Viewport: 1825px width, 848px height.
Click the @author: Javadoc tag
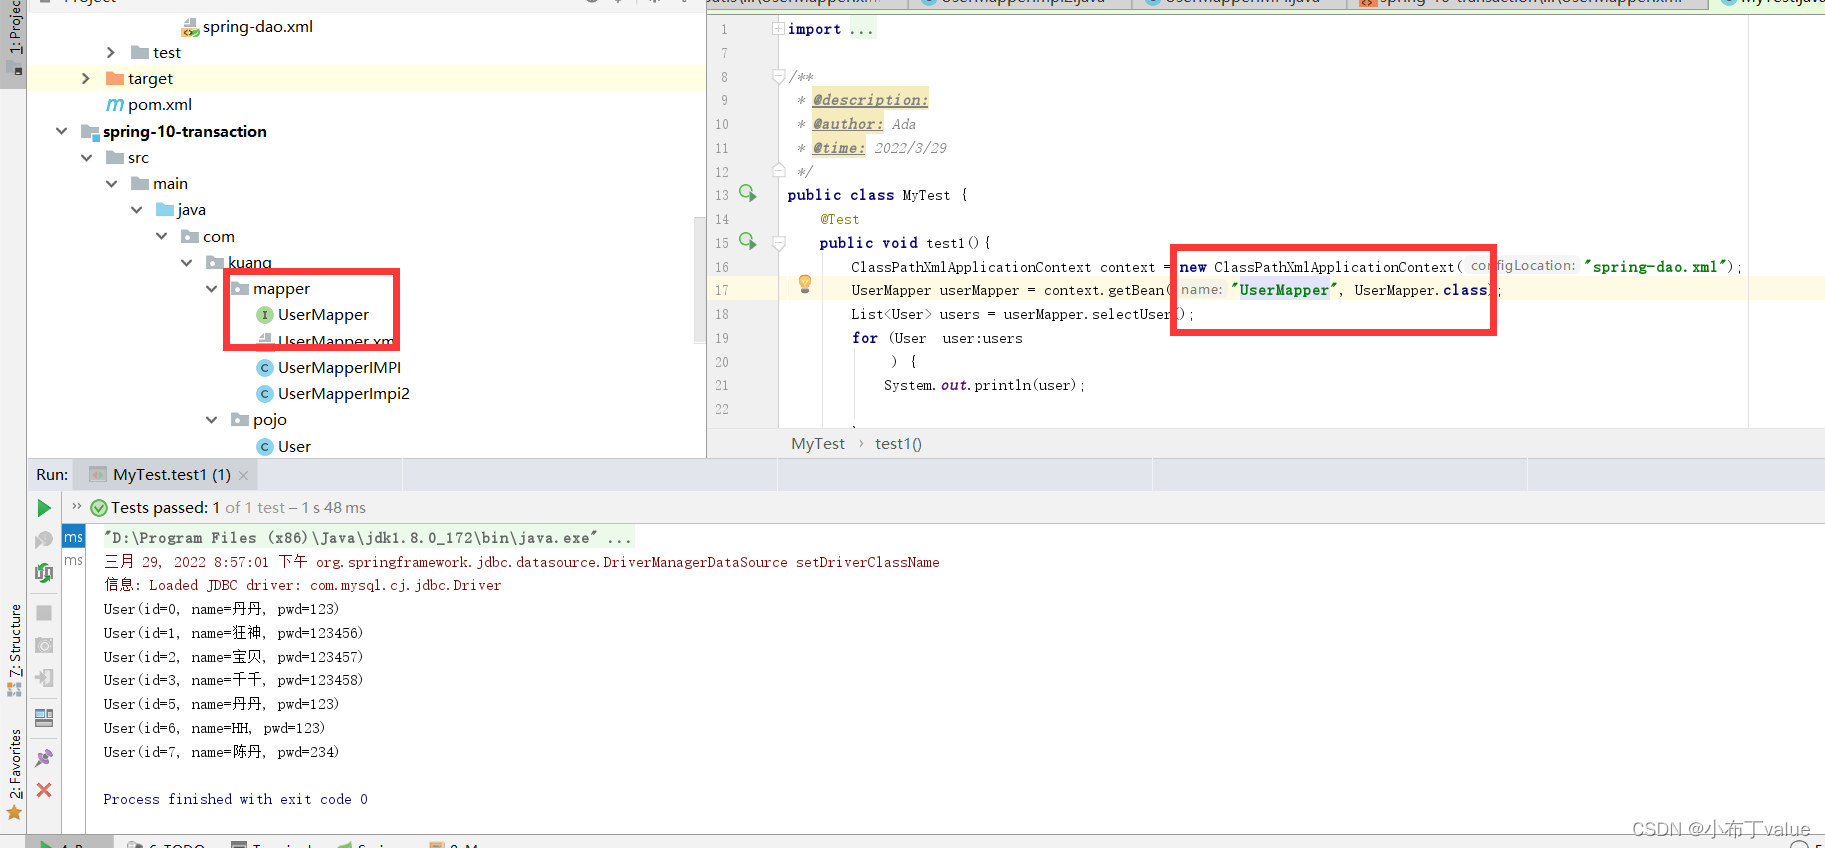(x=848, y=123)
